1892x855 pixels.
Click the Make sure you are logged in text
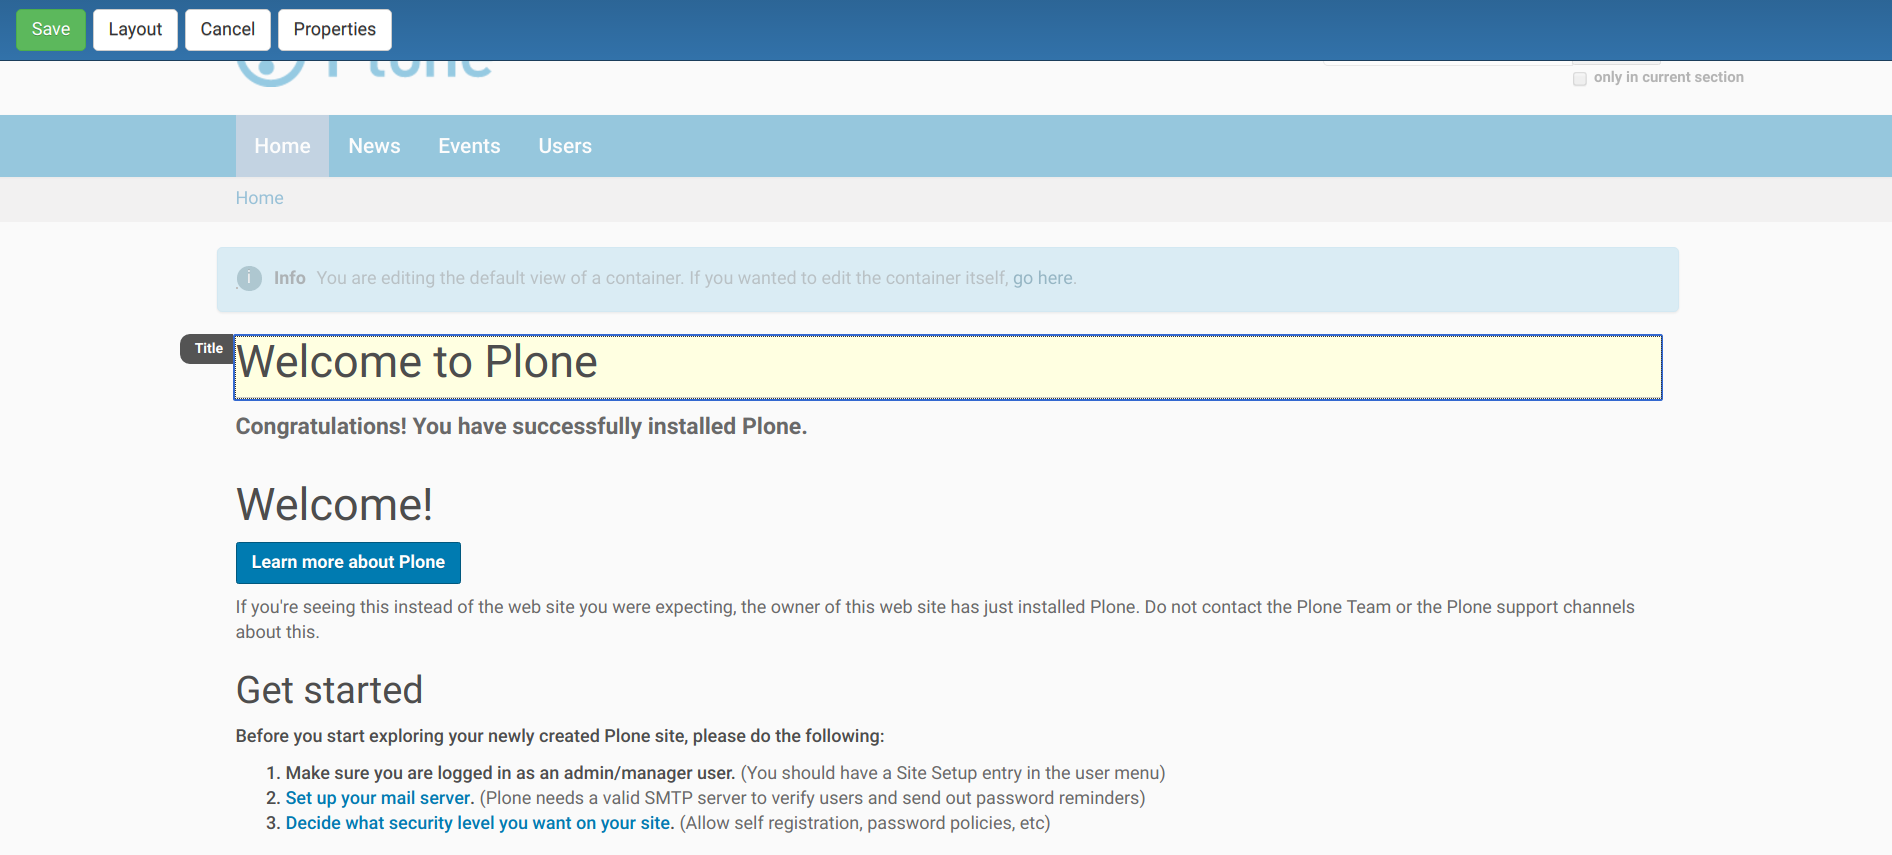(511, 773)
